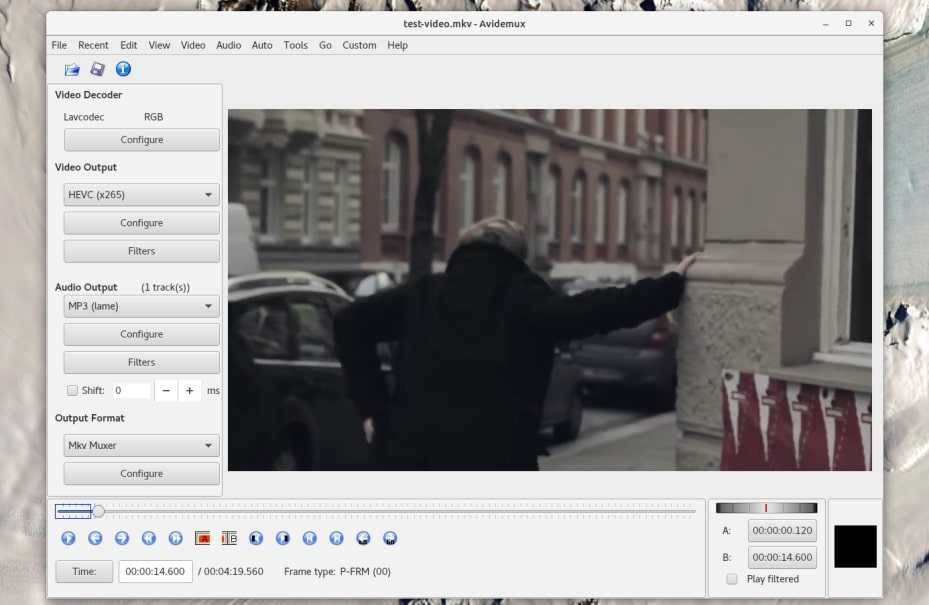Open the Mkv Muxer output format dropdown

point(141,446)
